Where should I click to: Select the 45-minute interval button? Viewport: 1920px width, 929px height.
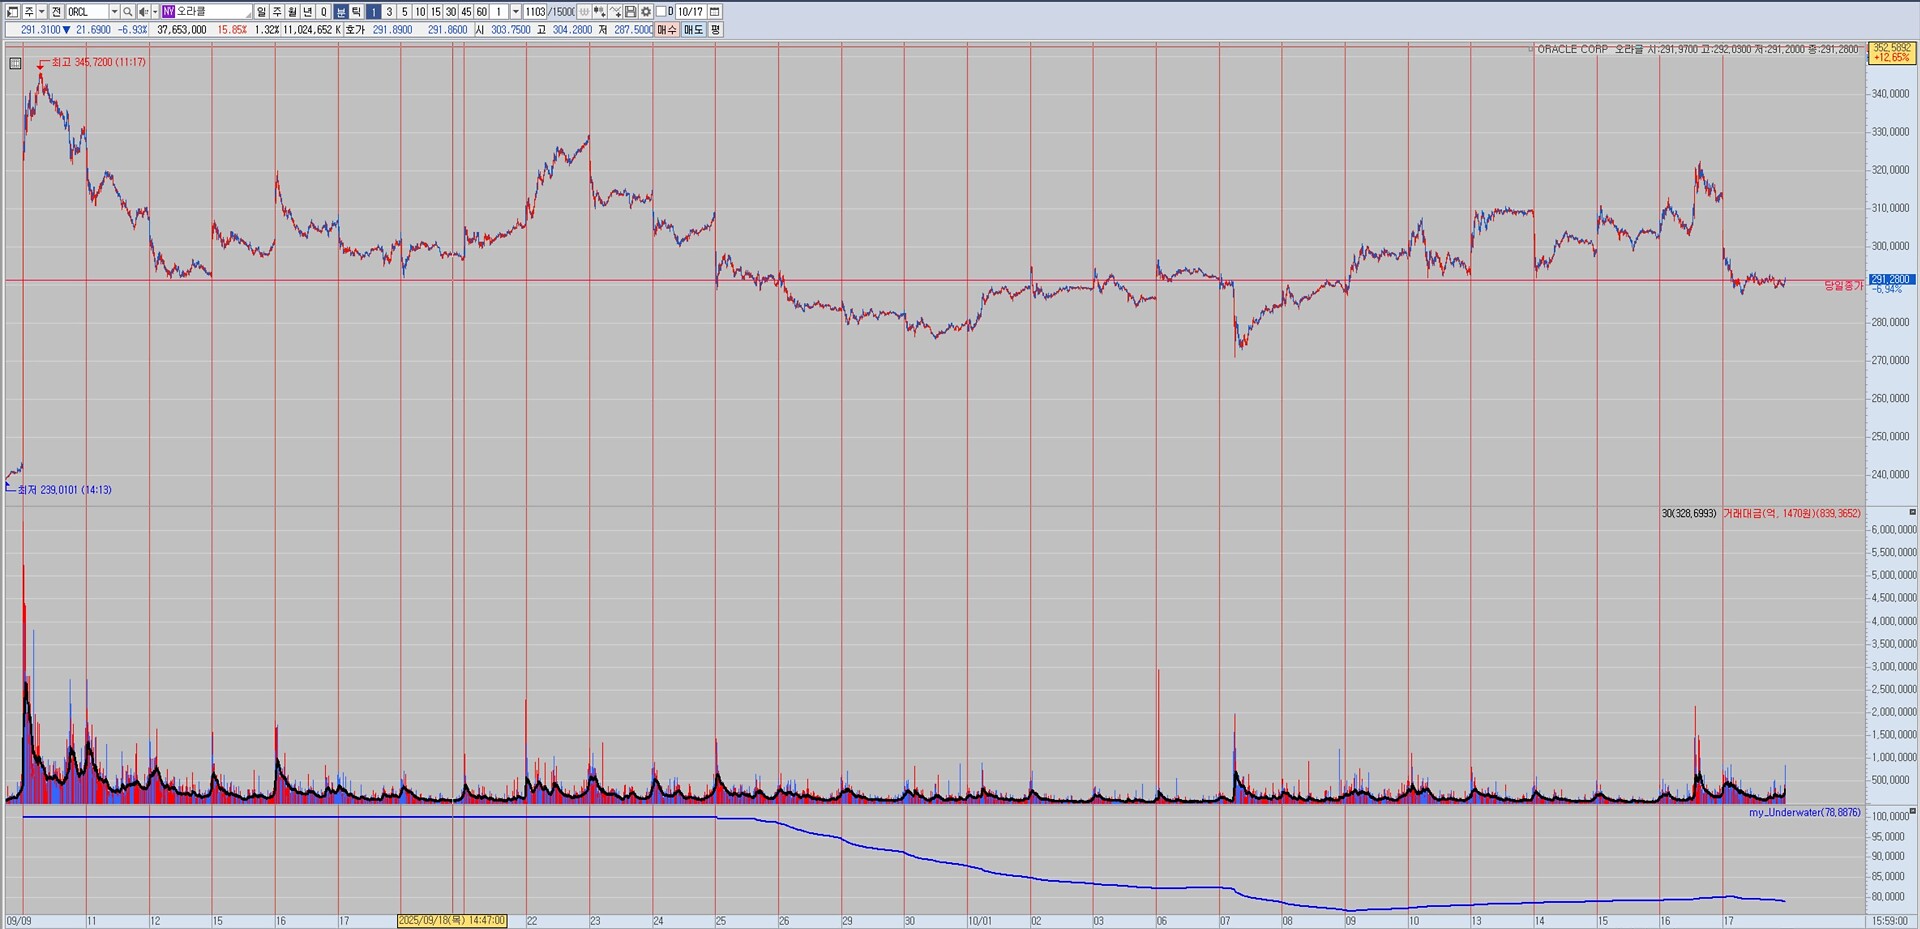[x=466, y=12]
